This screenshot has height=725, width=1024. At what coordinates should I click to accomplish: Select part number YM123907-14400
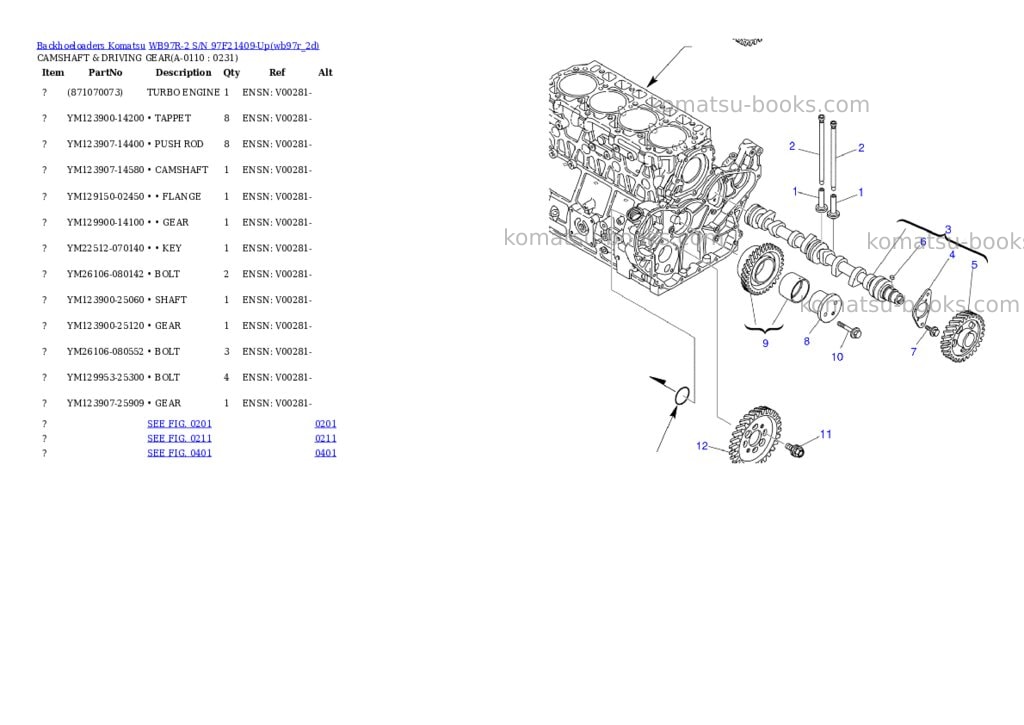point(105,144)
